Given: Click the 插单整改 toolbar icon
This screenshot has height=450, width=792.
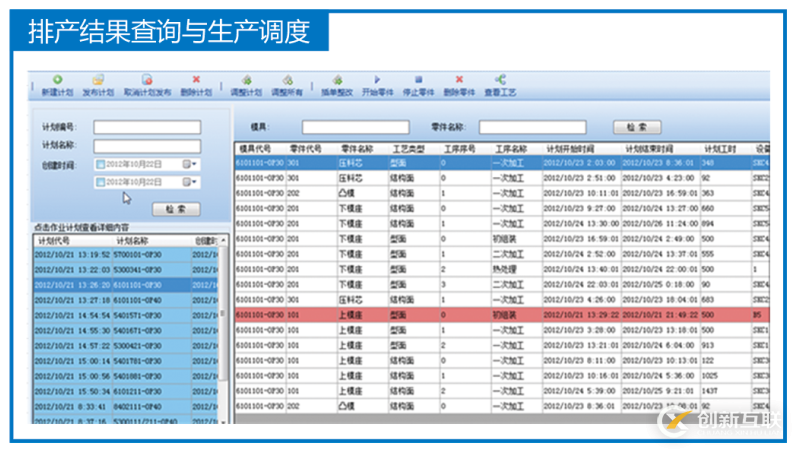Looking at the screenshot, I should point(337,80).
